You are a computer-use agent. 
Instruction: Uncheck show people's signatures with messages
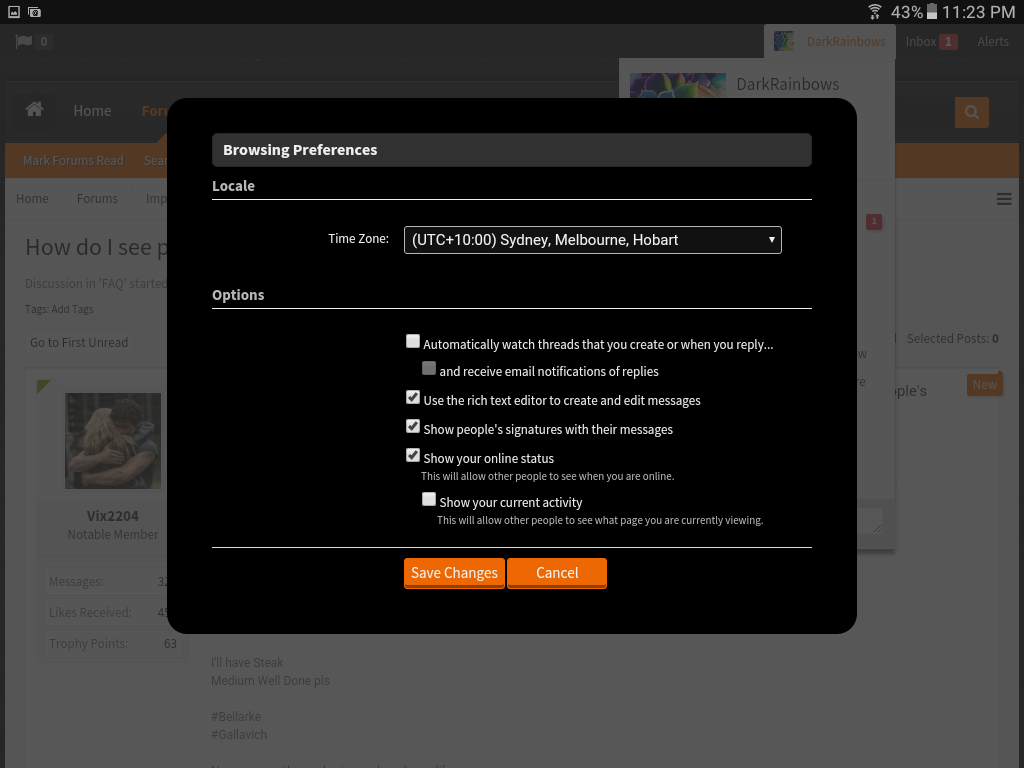pyautogui.click(x=413, y=426)
